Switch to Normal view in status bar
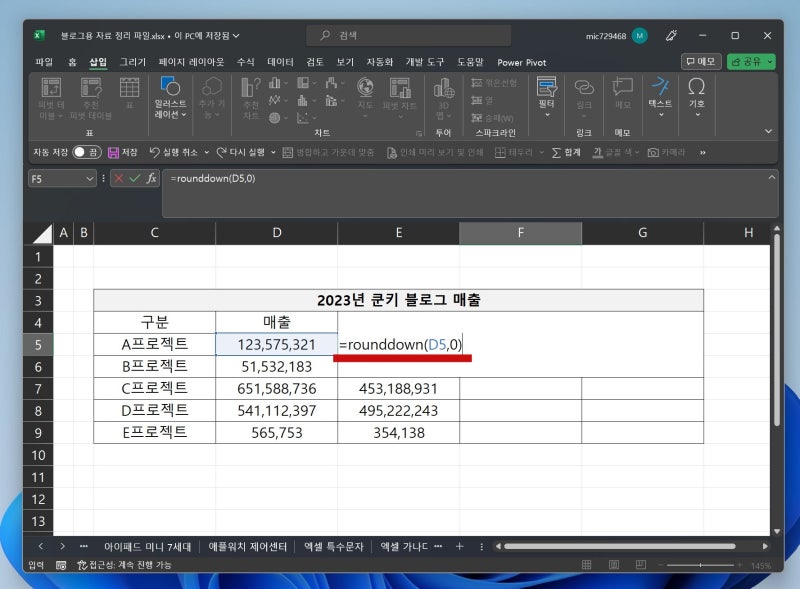Image resolution: width=800 pixels, height=589 pixels. coord(587,565)
